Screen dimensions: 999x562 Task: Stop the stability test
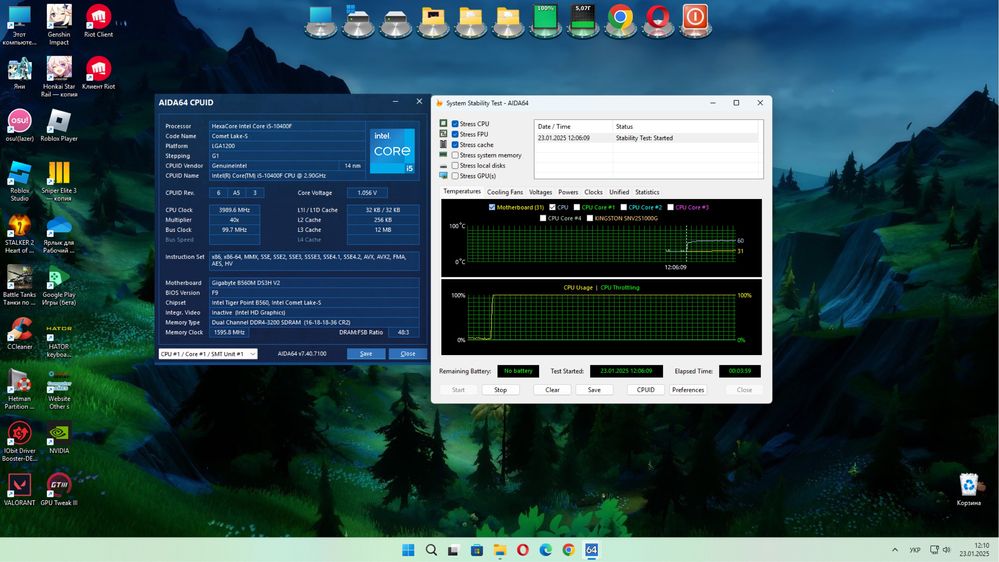500,390
